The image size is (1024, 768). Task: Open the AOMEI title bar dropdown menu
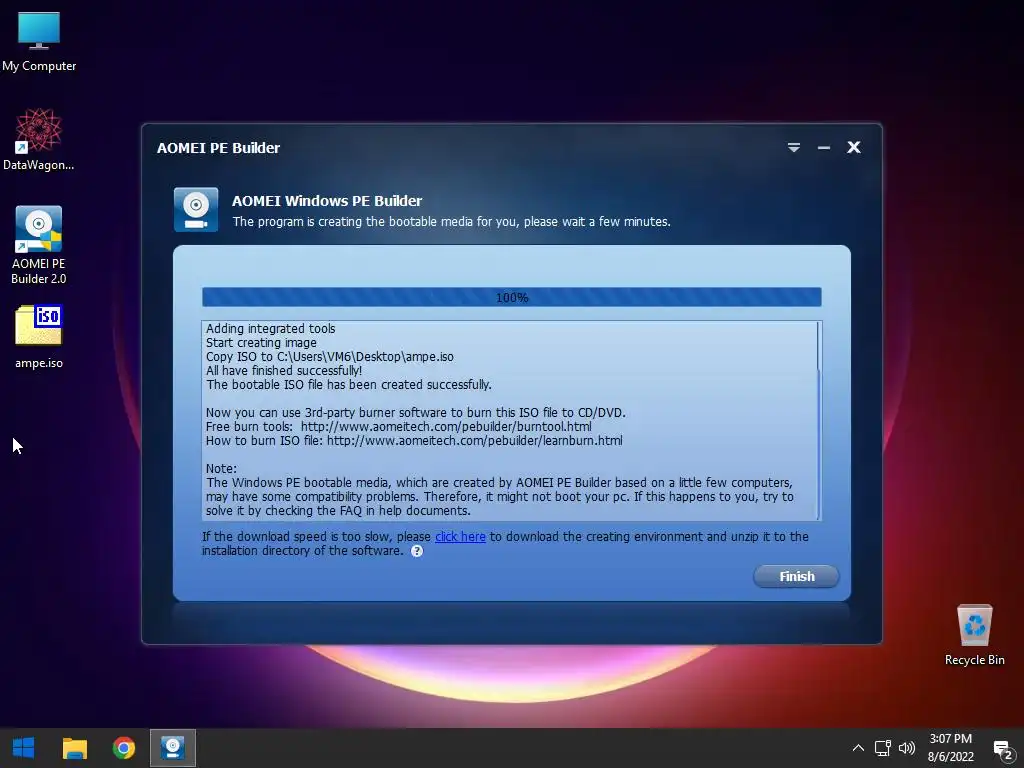(x=793, y=148)
